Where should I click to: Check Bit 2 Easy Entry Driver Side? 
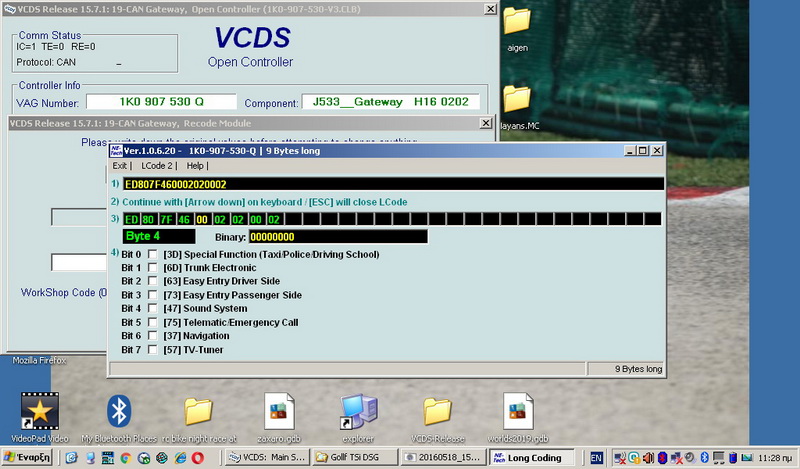pos(152,281)
